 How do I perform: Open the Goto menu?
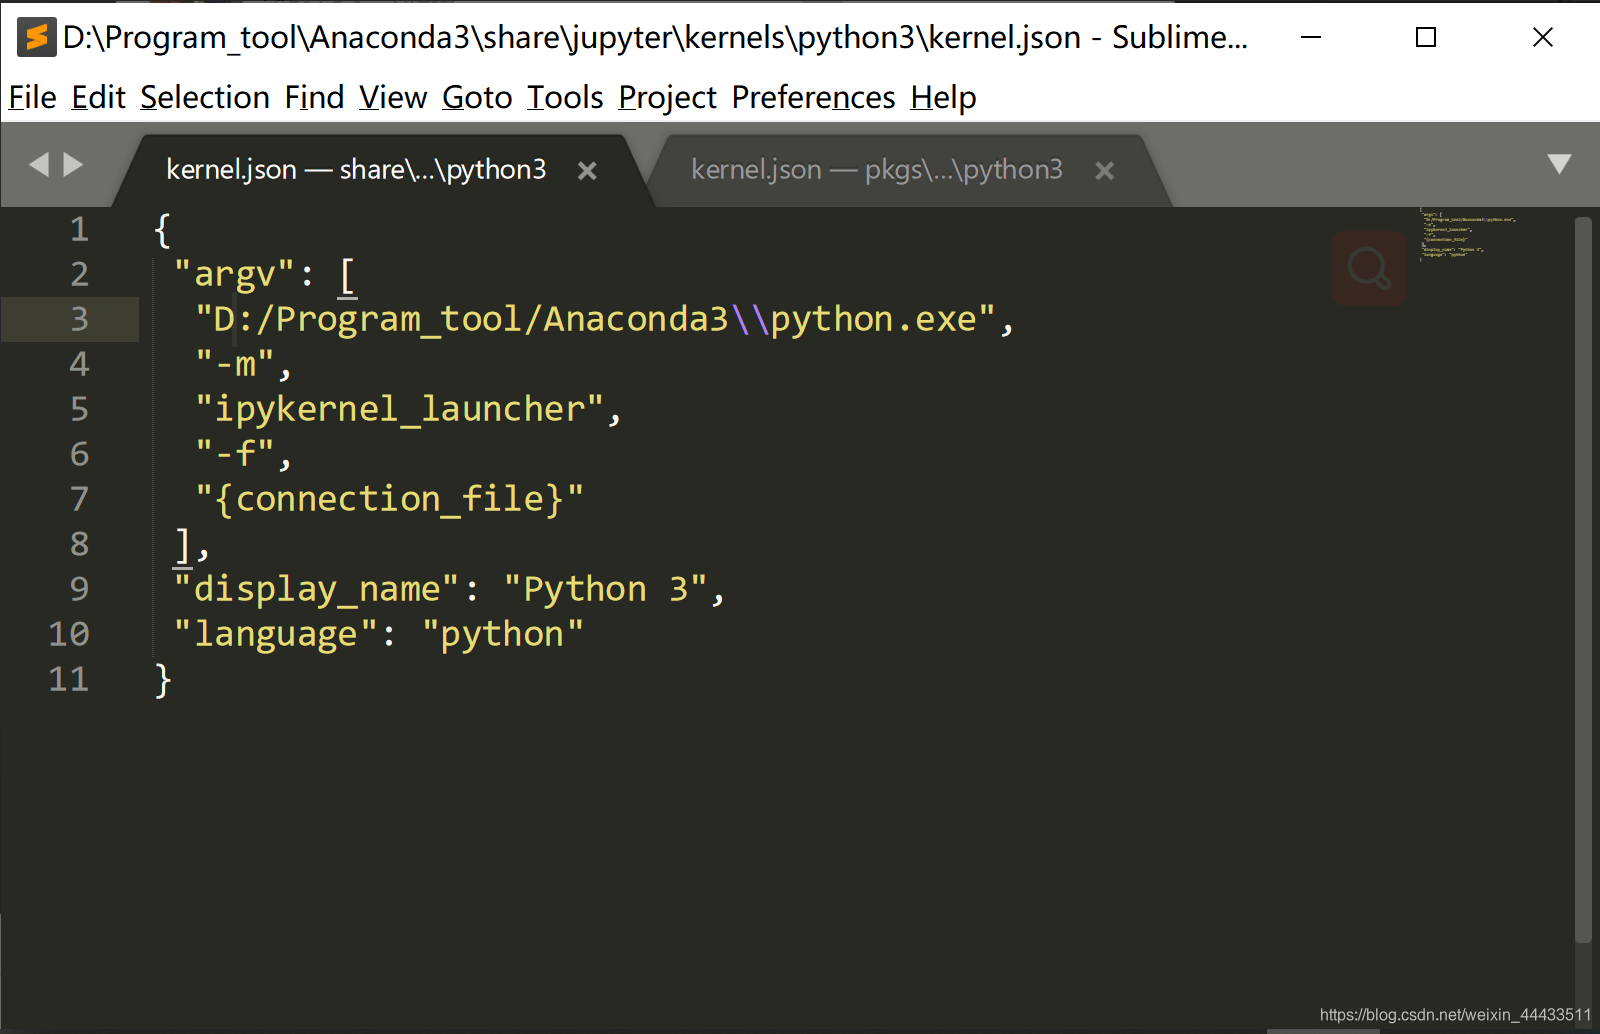point(477,97)
